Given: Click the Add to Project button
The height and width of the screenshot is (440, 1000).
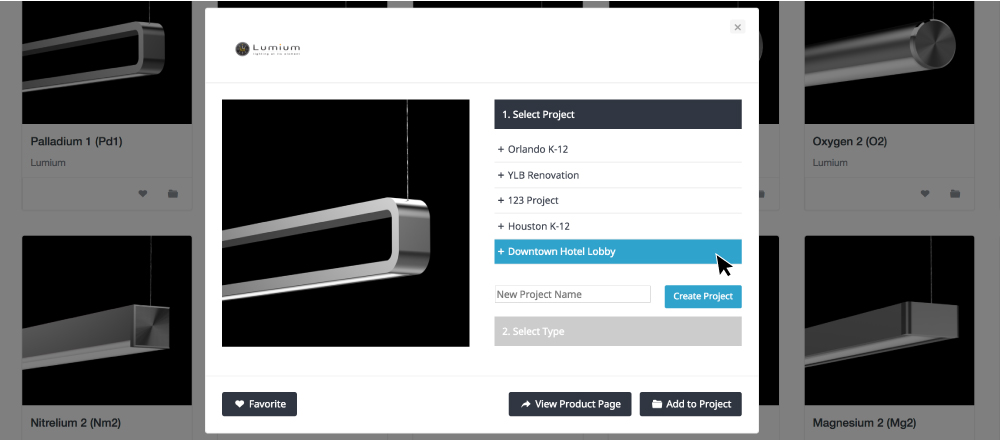Looking at the screenshot, I should coord(690,404).
